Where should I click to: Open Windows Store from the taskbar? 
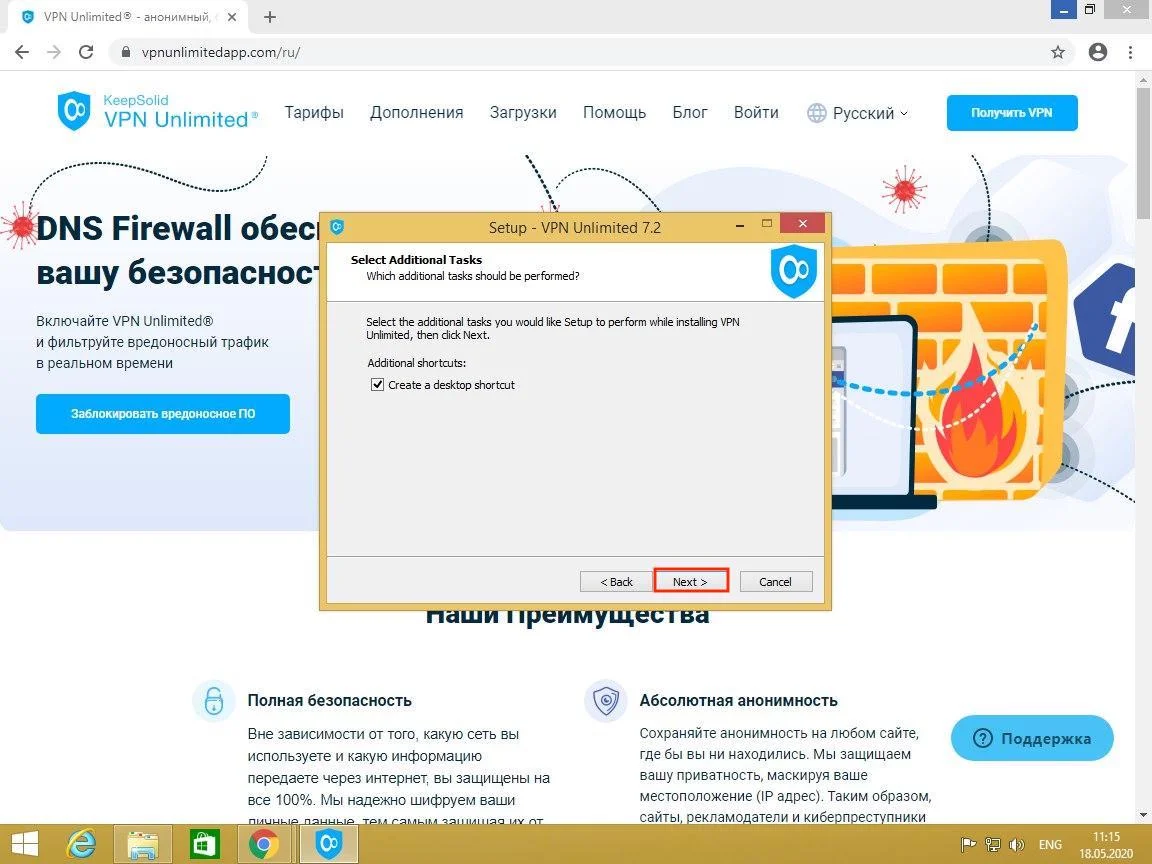point(204,845)
